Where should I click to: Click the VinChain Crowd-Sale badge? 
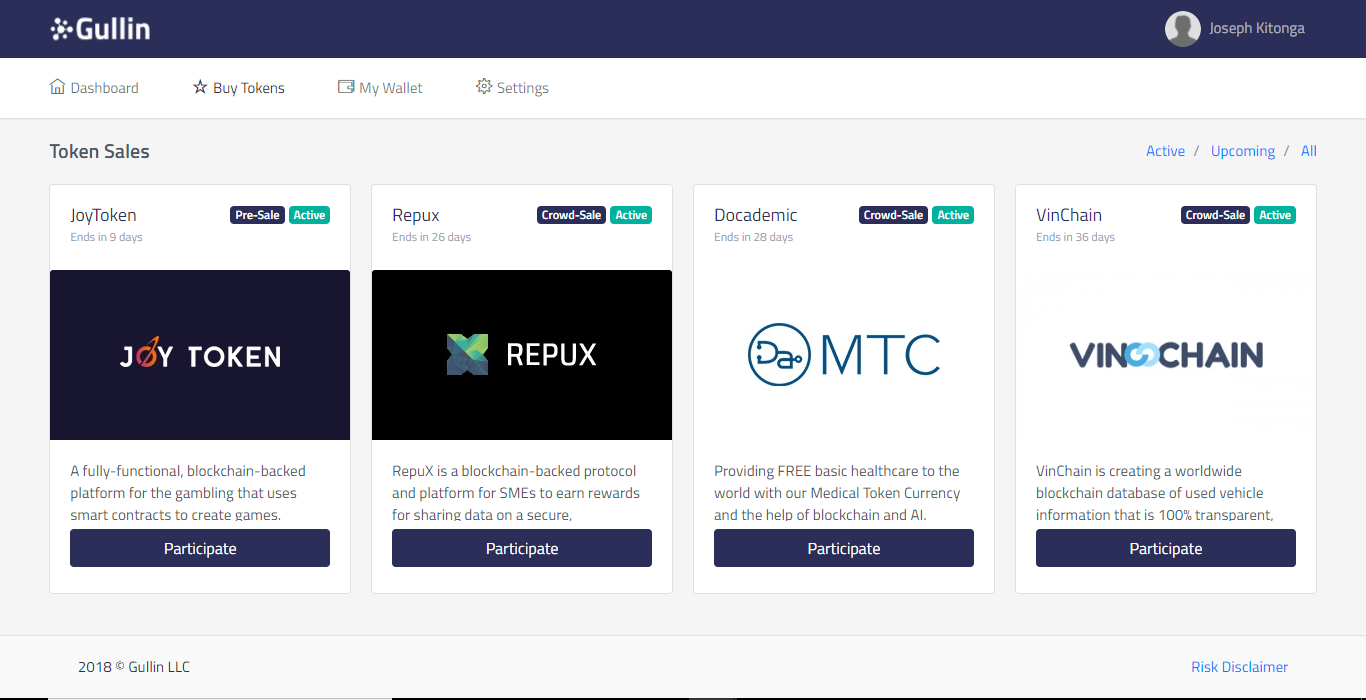tap(1215, 215)
